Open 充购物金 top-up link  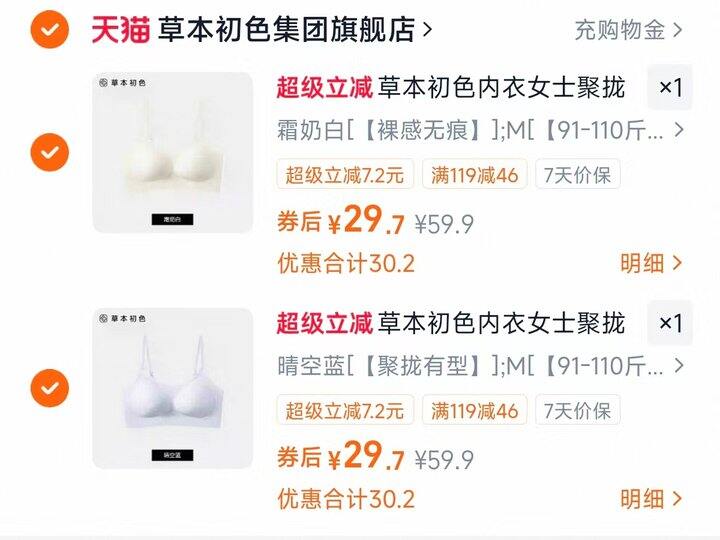628,30
